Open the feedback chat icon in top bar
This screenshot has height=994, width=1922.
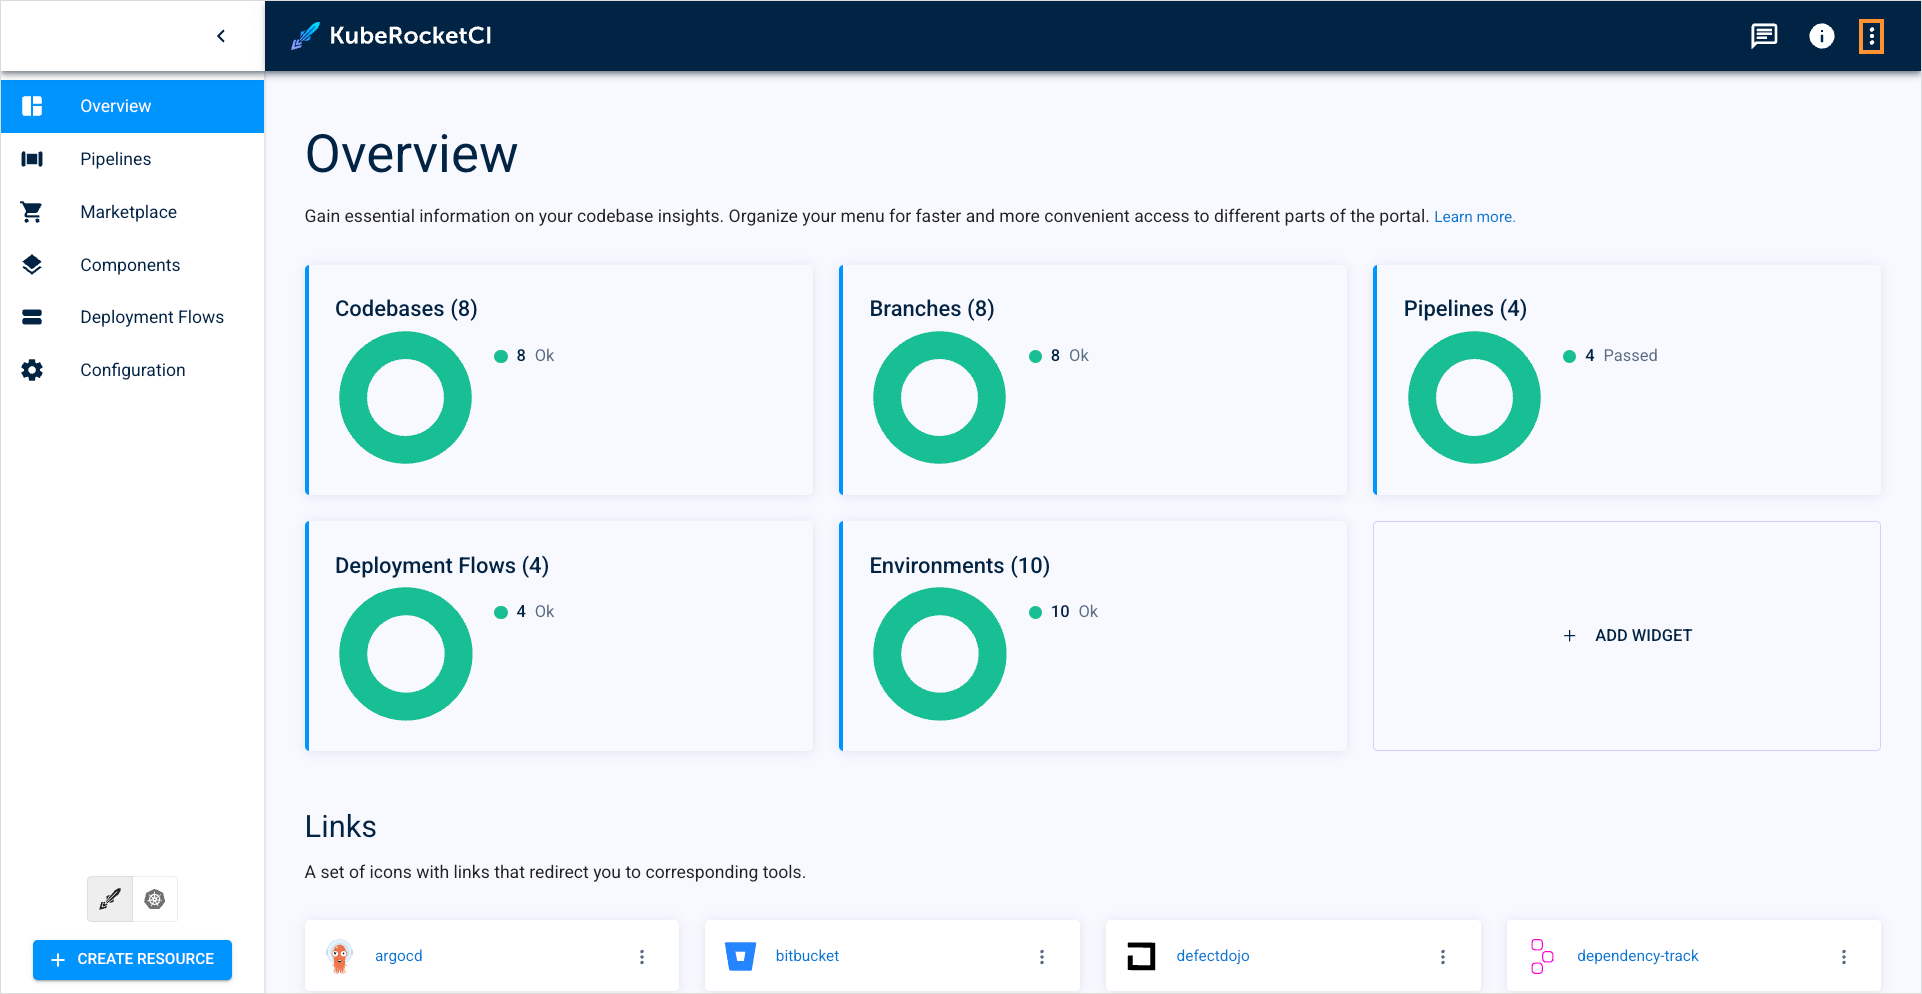[1763, 36]
